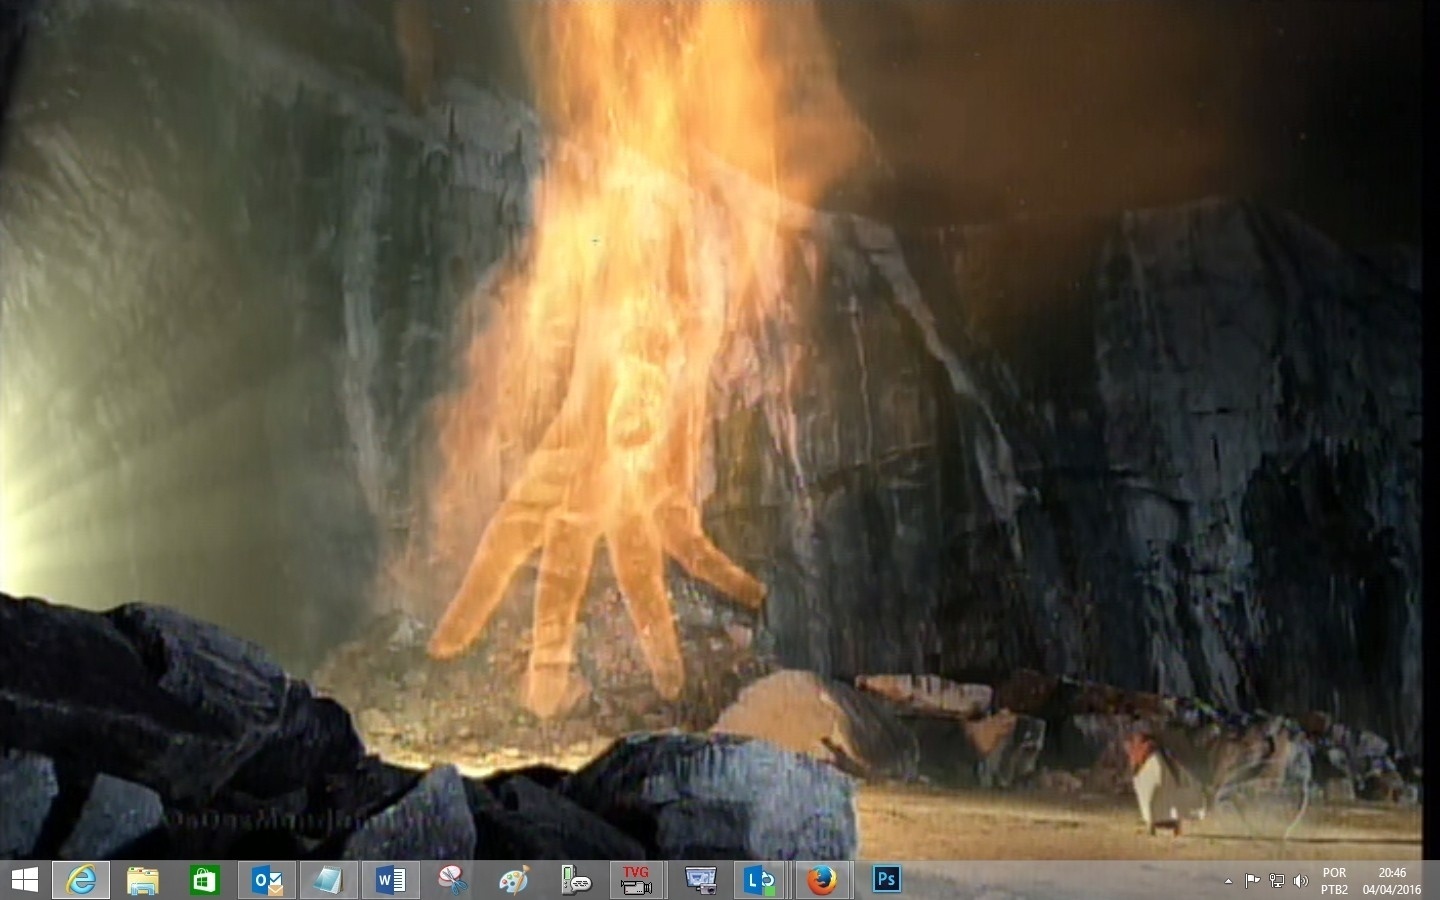The height and width of the screenshot is (900, 1440).
Task: Open the phone chat app icon
Action: click(x=576, y=880)
